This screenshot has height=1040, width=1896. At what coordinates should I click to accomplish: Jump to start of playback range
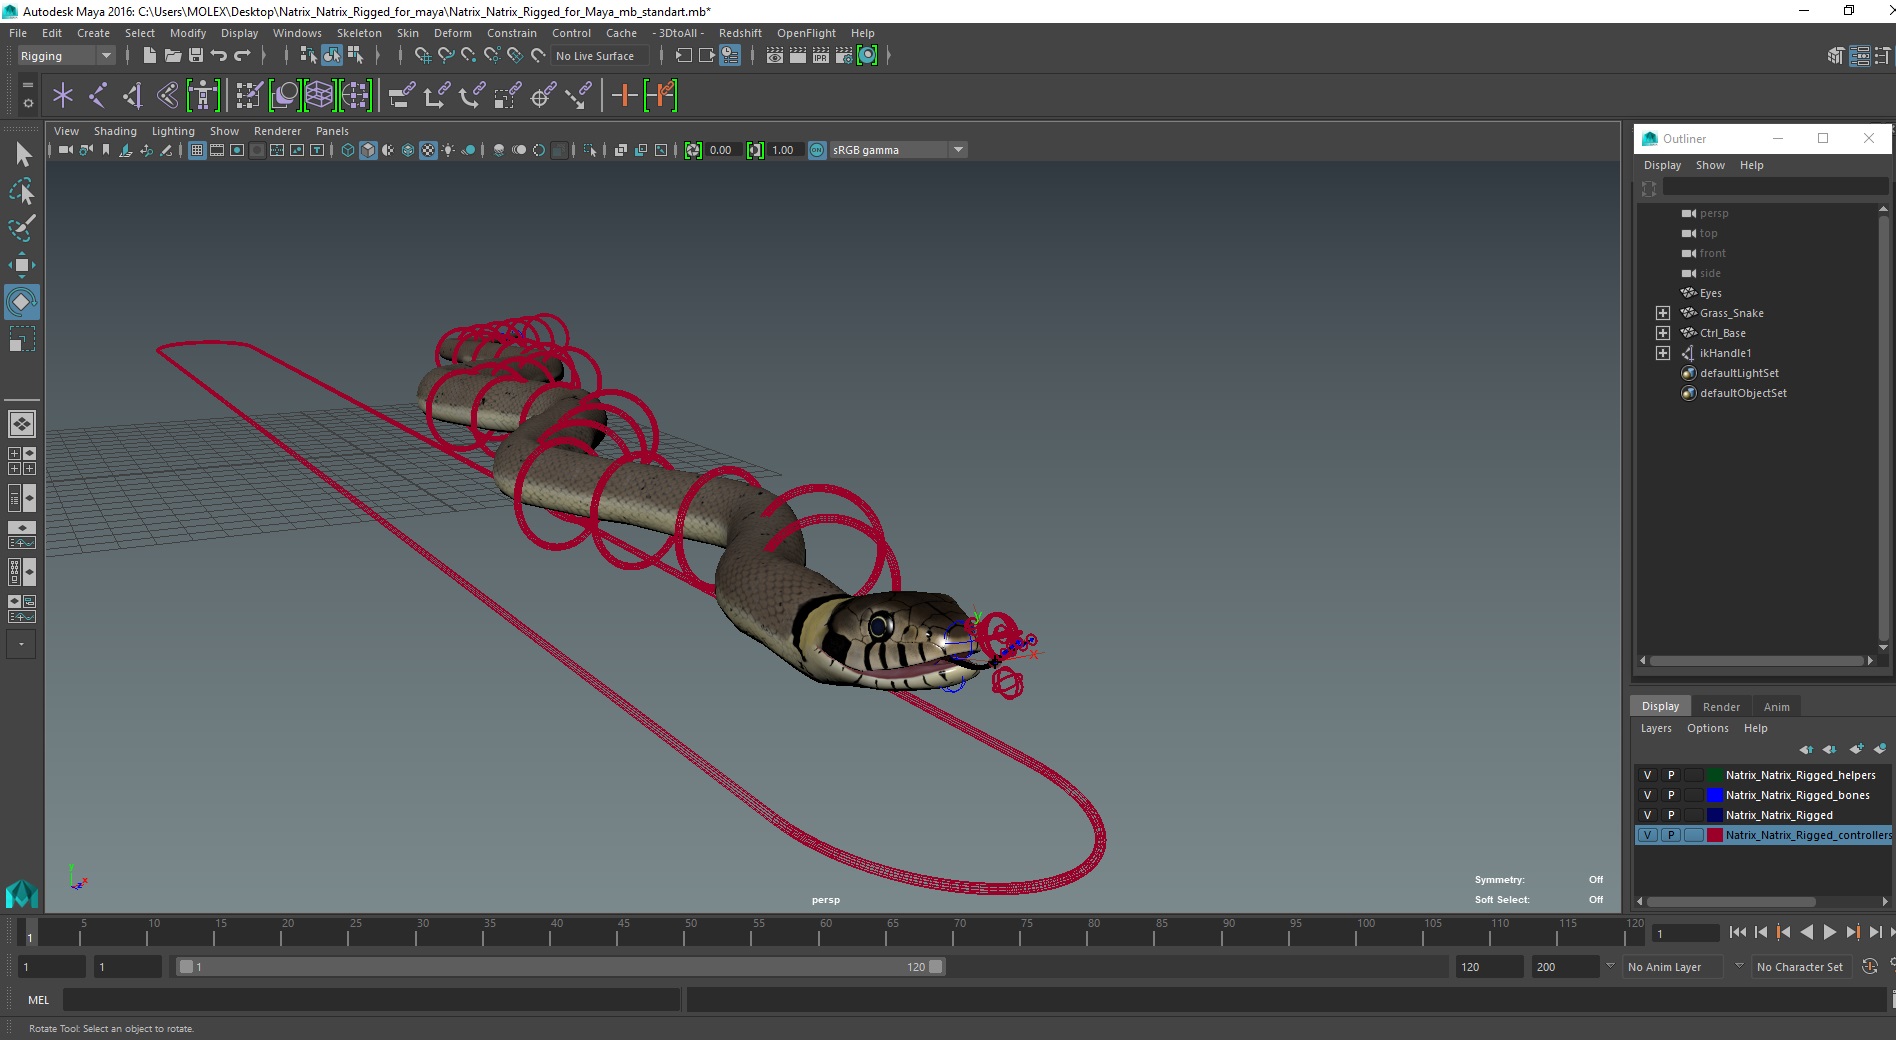[1738, 932]
